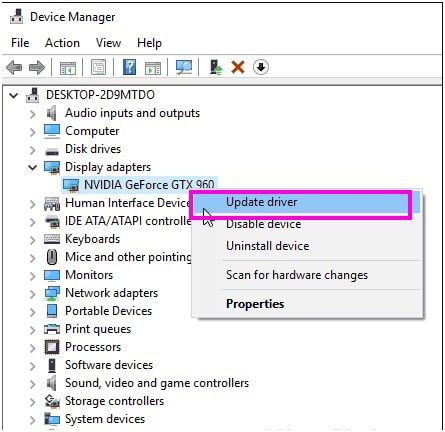Toggle the show/hide console tree icon
445x432 pixels.
[x=68, y=68]
